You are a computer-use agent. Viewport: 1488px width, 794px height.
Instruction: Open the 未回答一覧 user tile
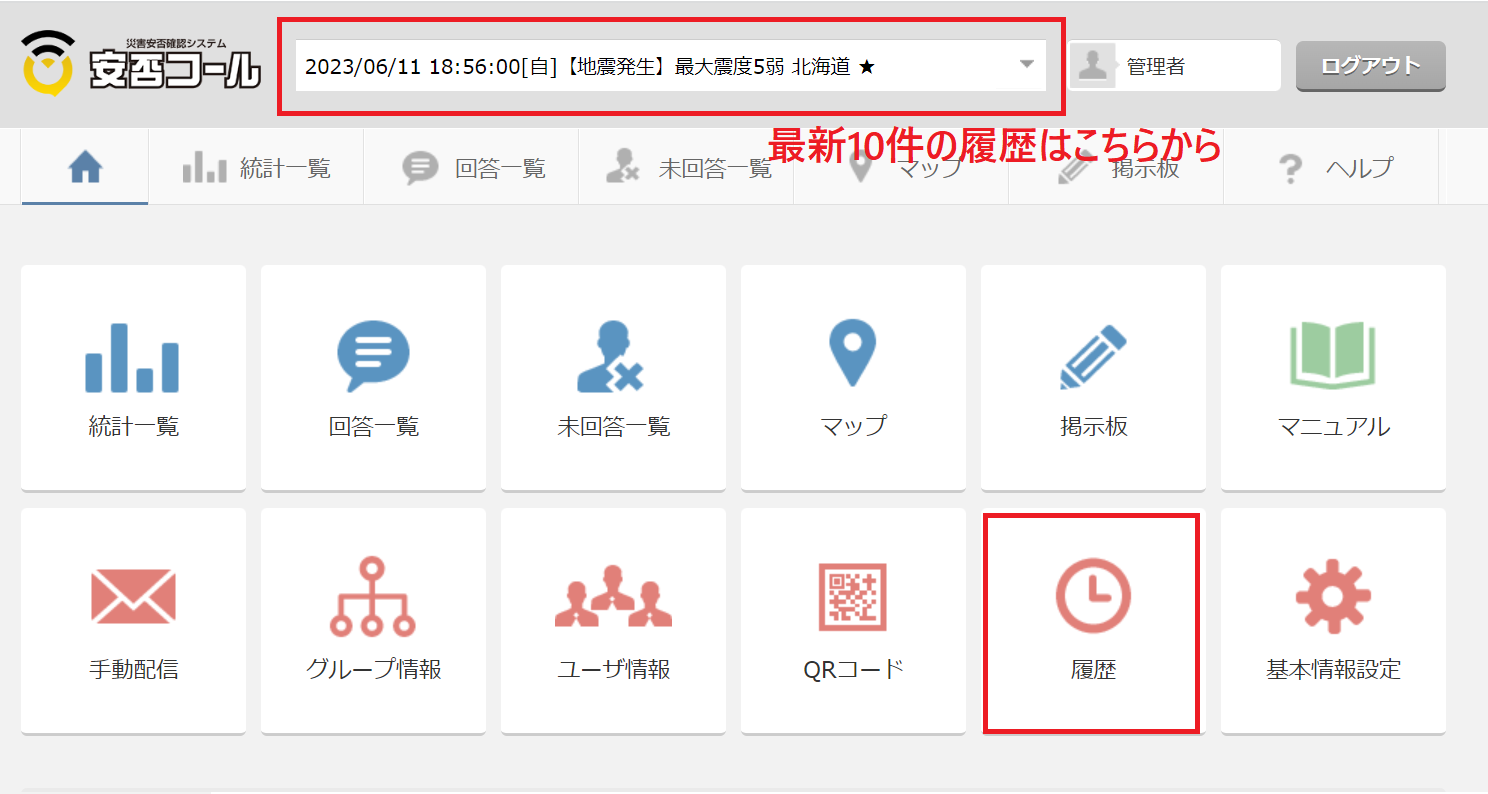613,378
